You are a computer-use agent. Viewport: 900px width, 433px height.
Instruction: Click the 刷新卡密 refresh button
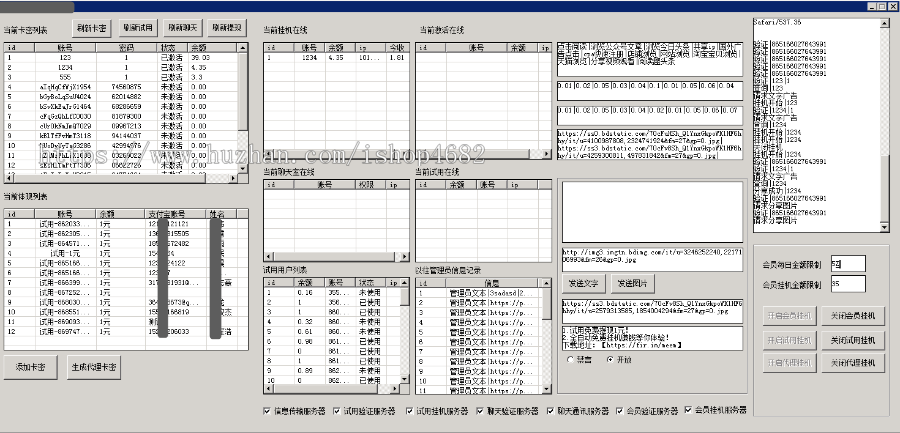click(91, 27)
